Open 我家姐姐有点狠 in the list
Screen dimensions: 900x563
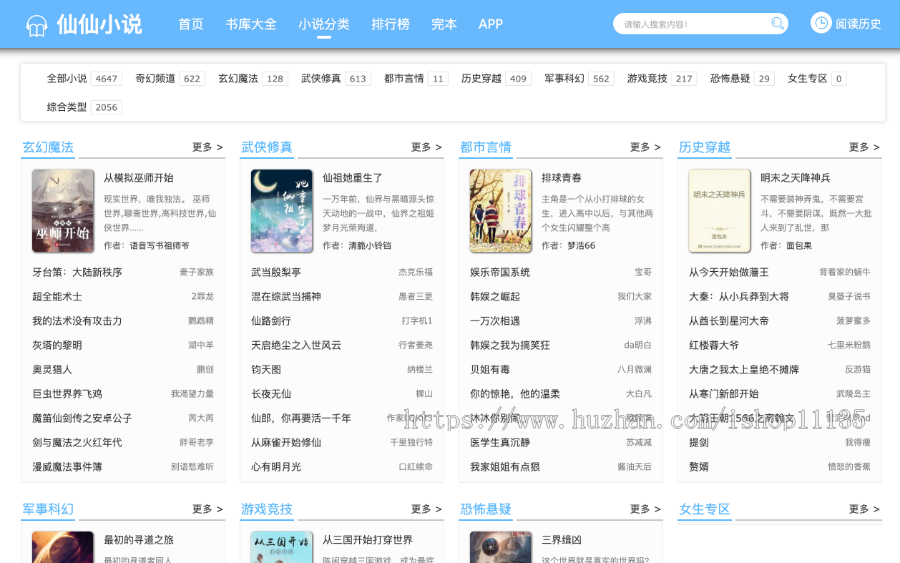(505, 467)
